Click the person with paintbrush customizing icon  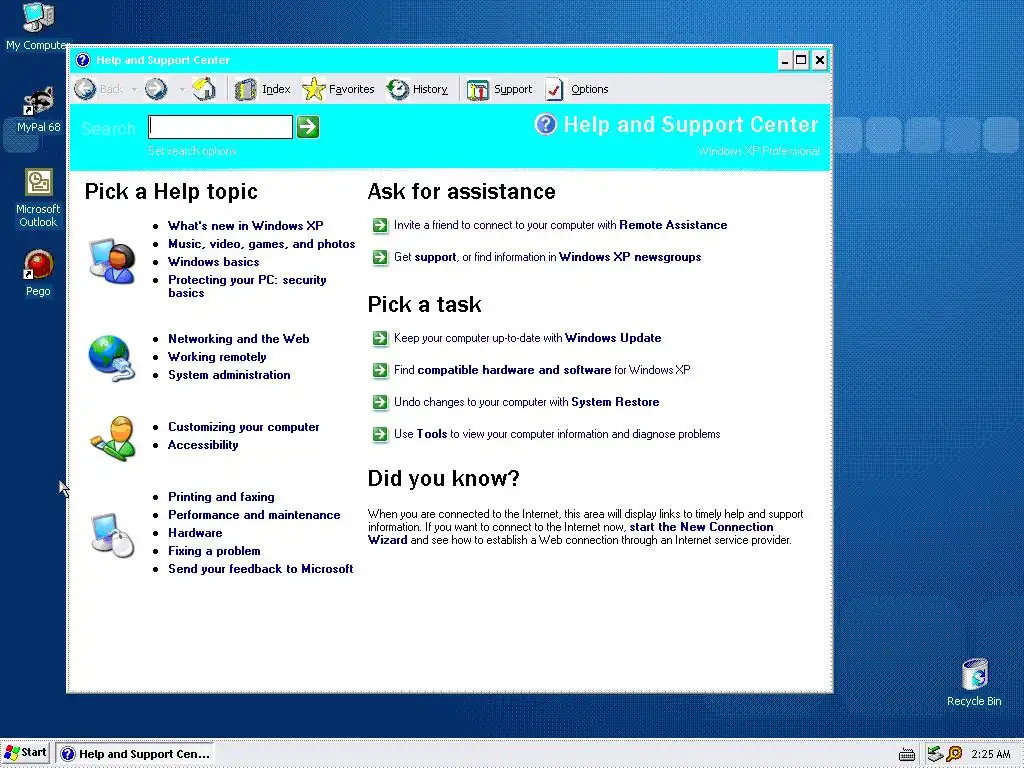tap(112, 438)
